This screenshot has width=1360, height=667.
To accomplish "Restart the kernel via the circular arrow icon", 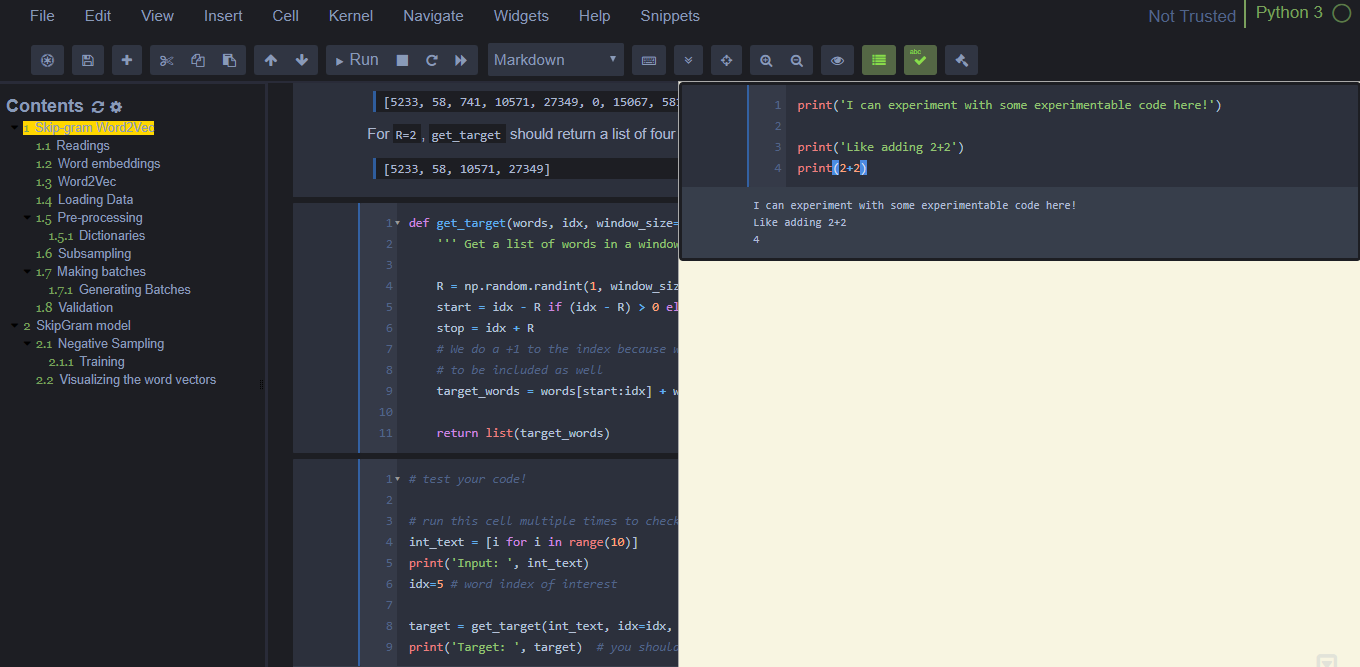I will point(431,60).
